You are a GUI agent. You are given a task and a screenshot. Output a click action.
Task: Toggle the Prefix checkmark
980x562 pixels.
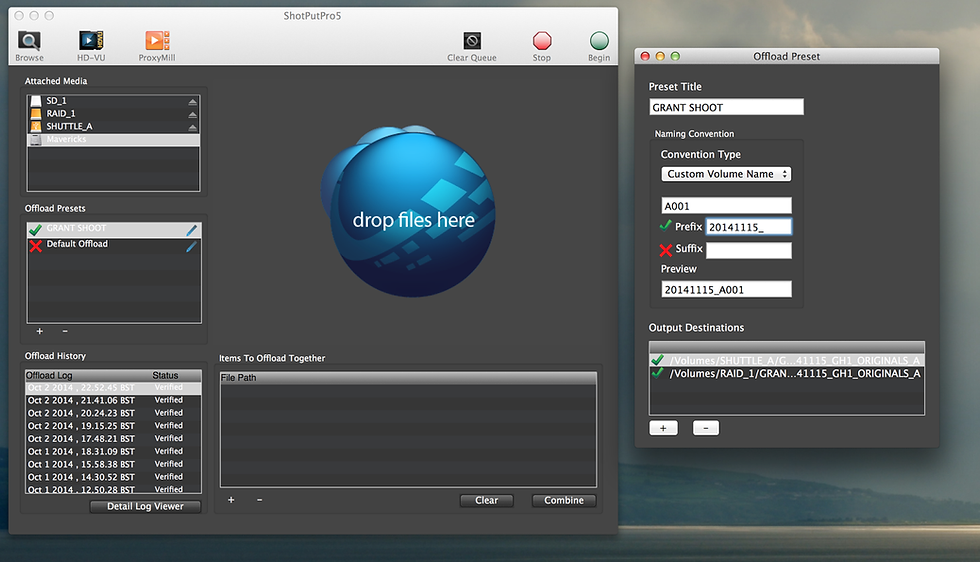pyautogui.click(x=666, y=226)
